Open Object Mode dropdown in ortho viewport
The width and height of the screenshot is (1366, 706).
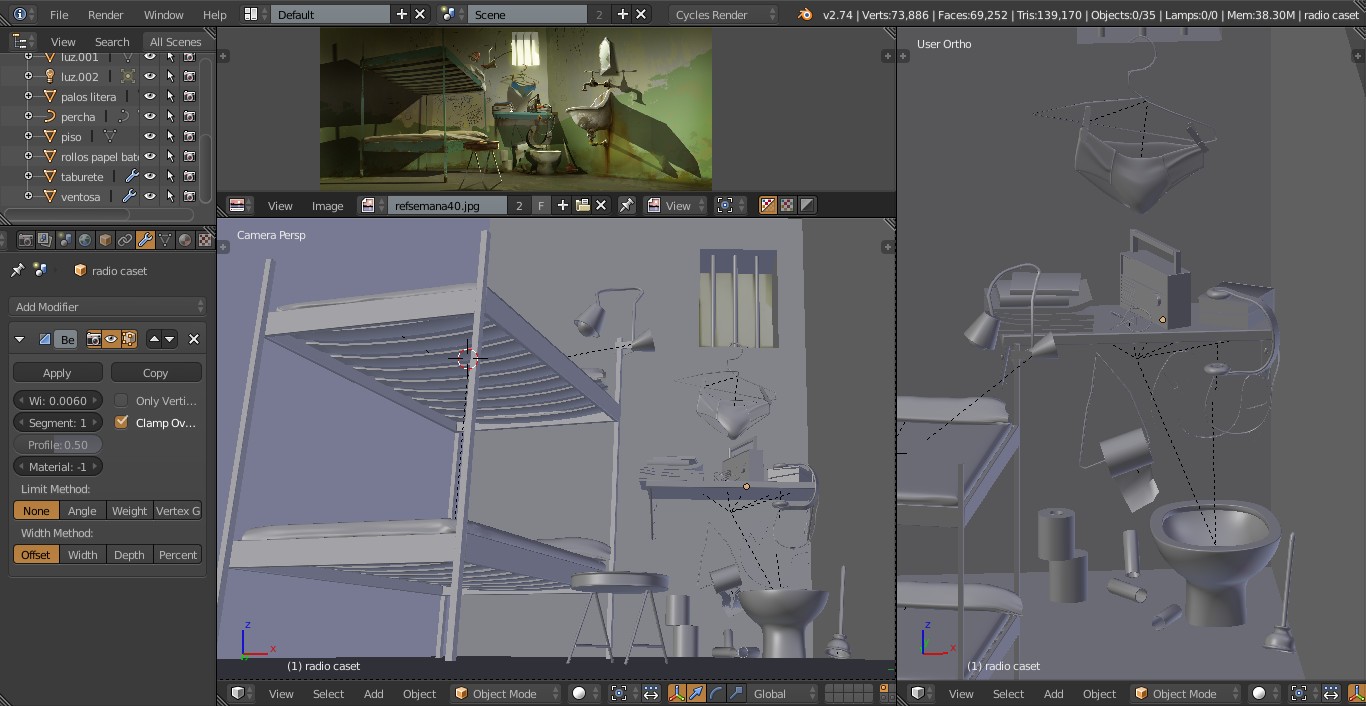[1186, 693]
